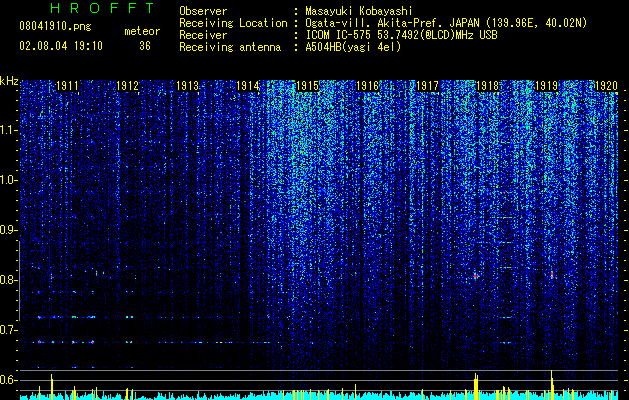Click the tall yellow level spike below 1919
Screen dimensions: 629x400
tap(552, 385)
